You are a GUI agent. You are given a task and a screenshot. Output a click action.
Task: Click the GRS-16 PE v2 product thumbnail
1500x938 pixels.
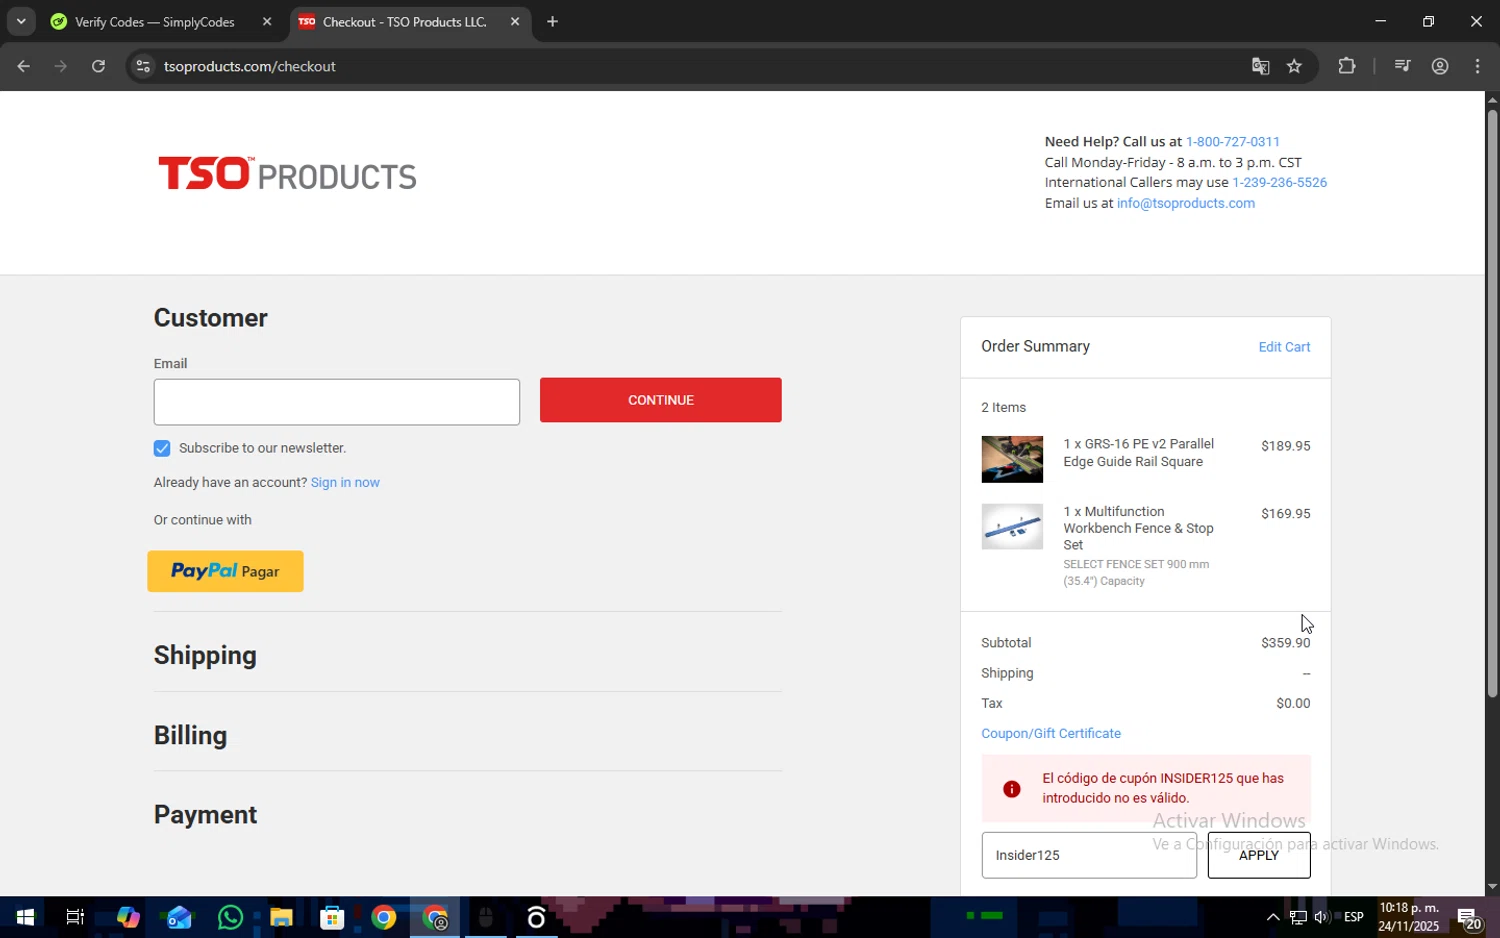click(x=1012, y=459)
